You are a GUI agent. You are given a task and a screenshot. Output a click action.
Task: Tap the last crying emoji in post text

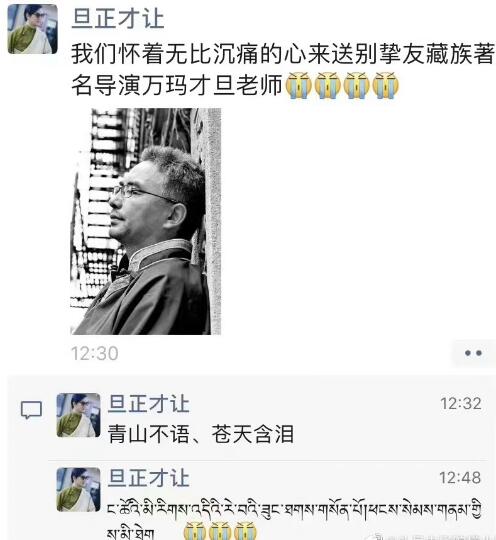point(386,86)
